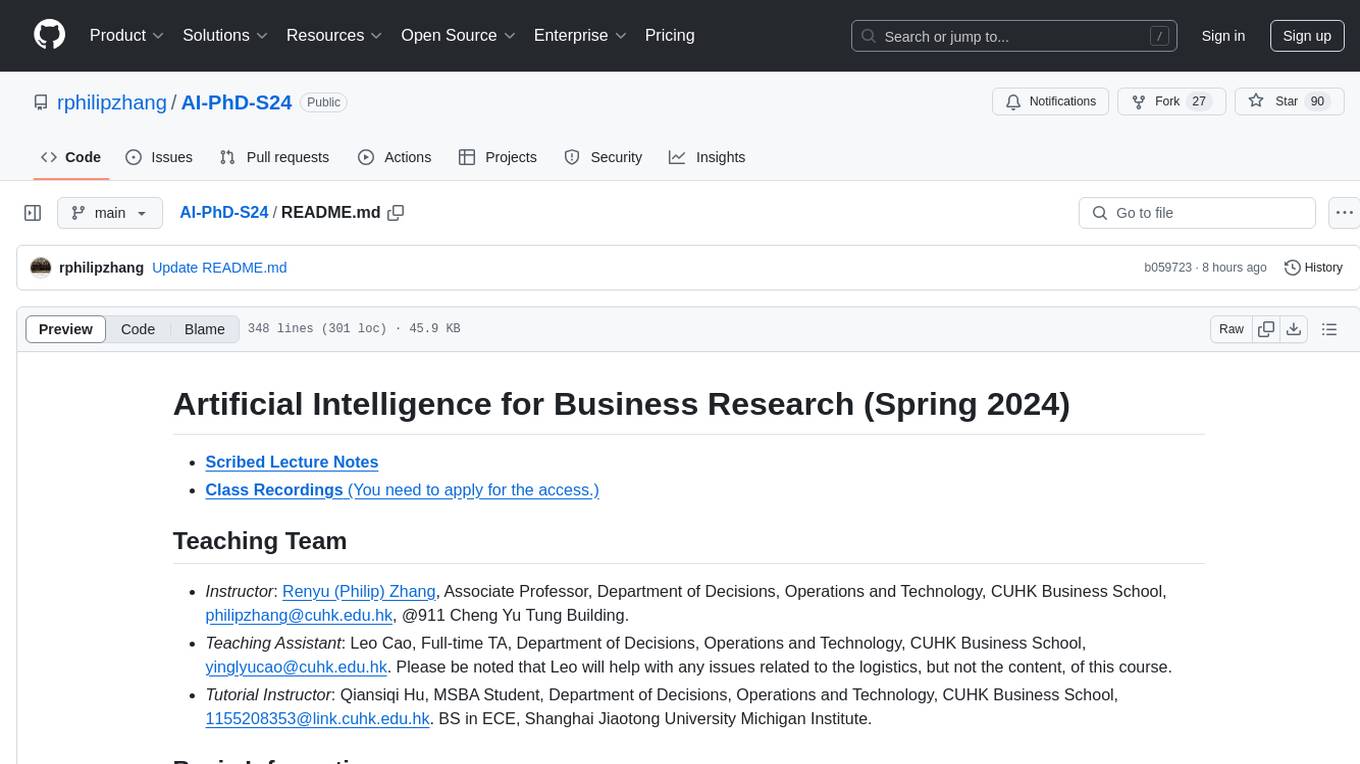Open commit b059723

[x=1168, y=268]
